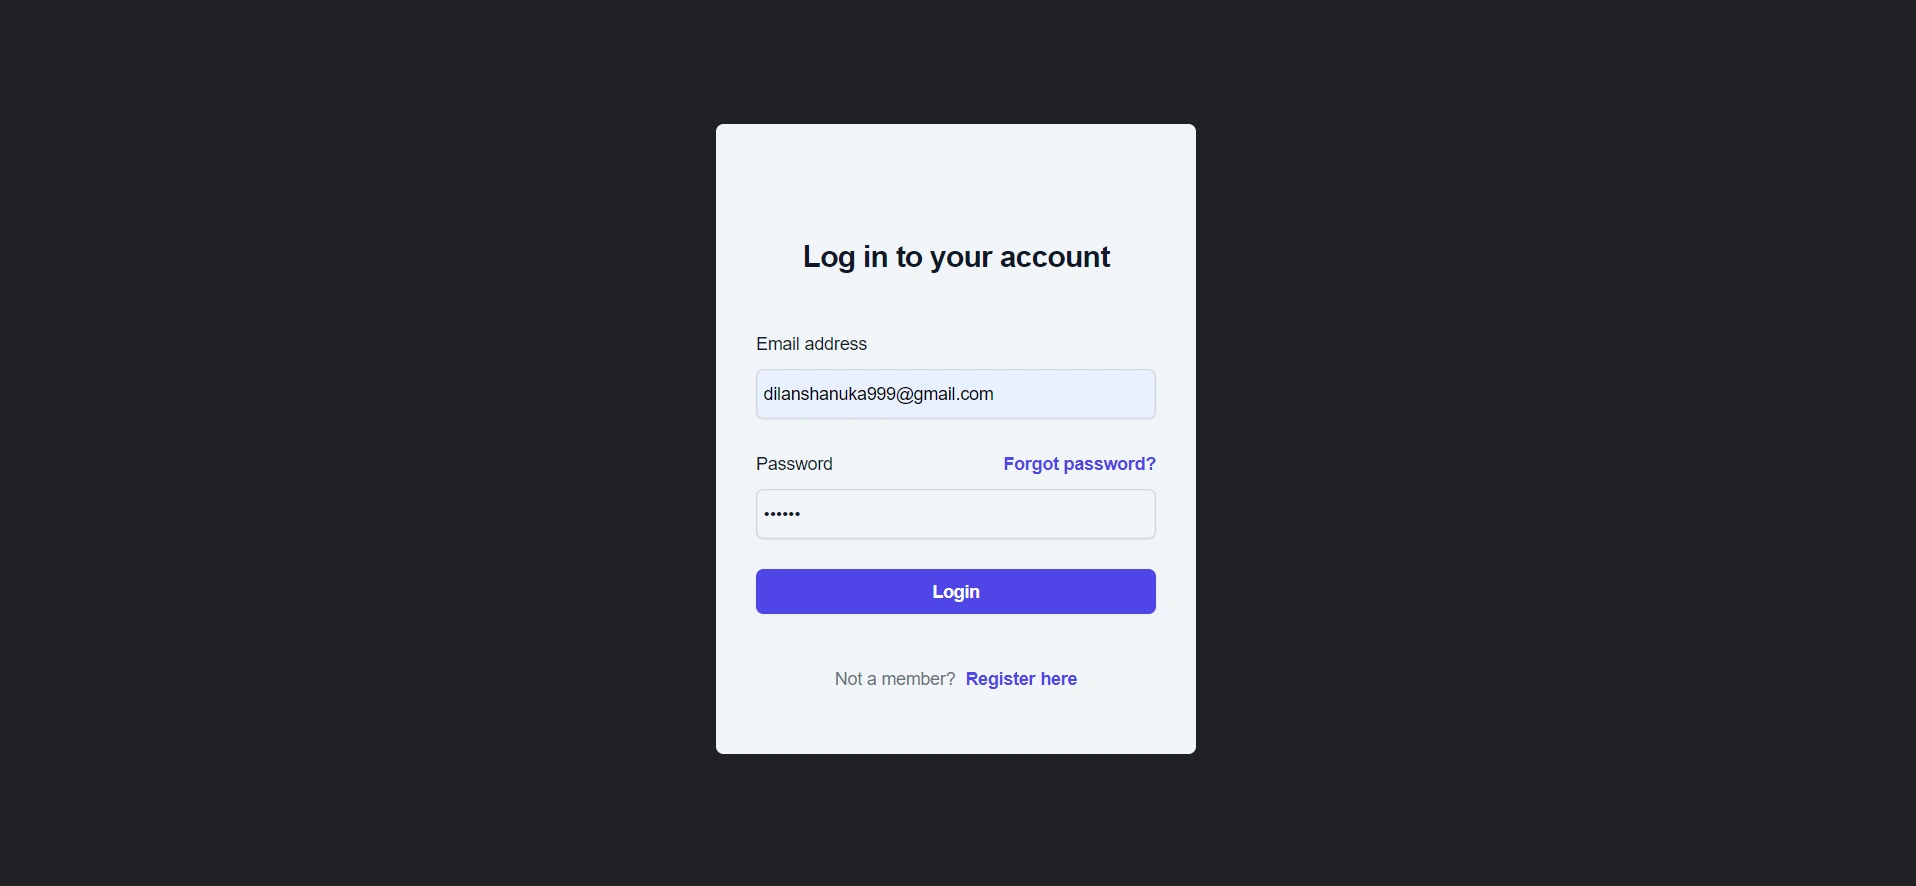Viewport: 1916px width, 886px height.
Task: Place cursor in dilanshanuka999@gmail.com text
Action: [878, 394]
